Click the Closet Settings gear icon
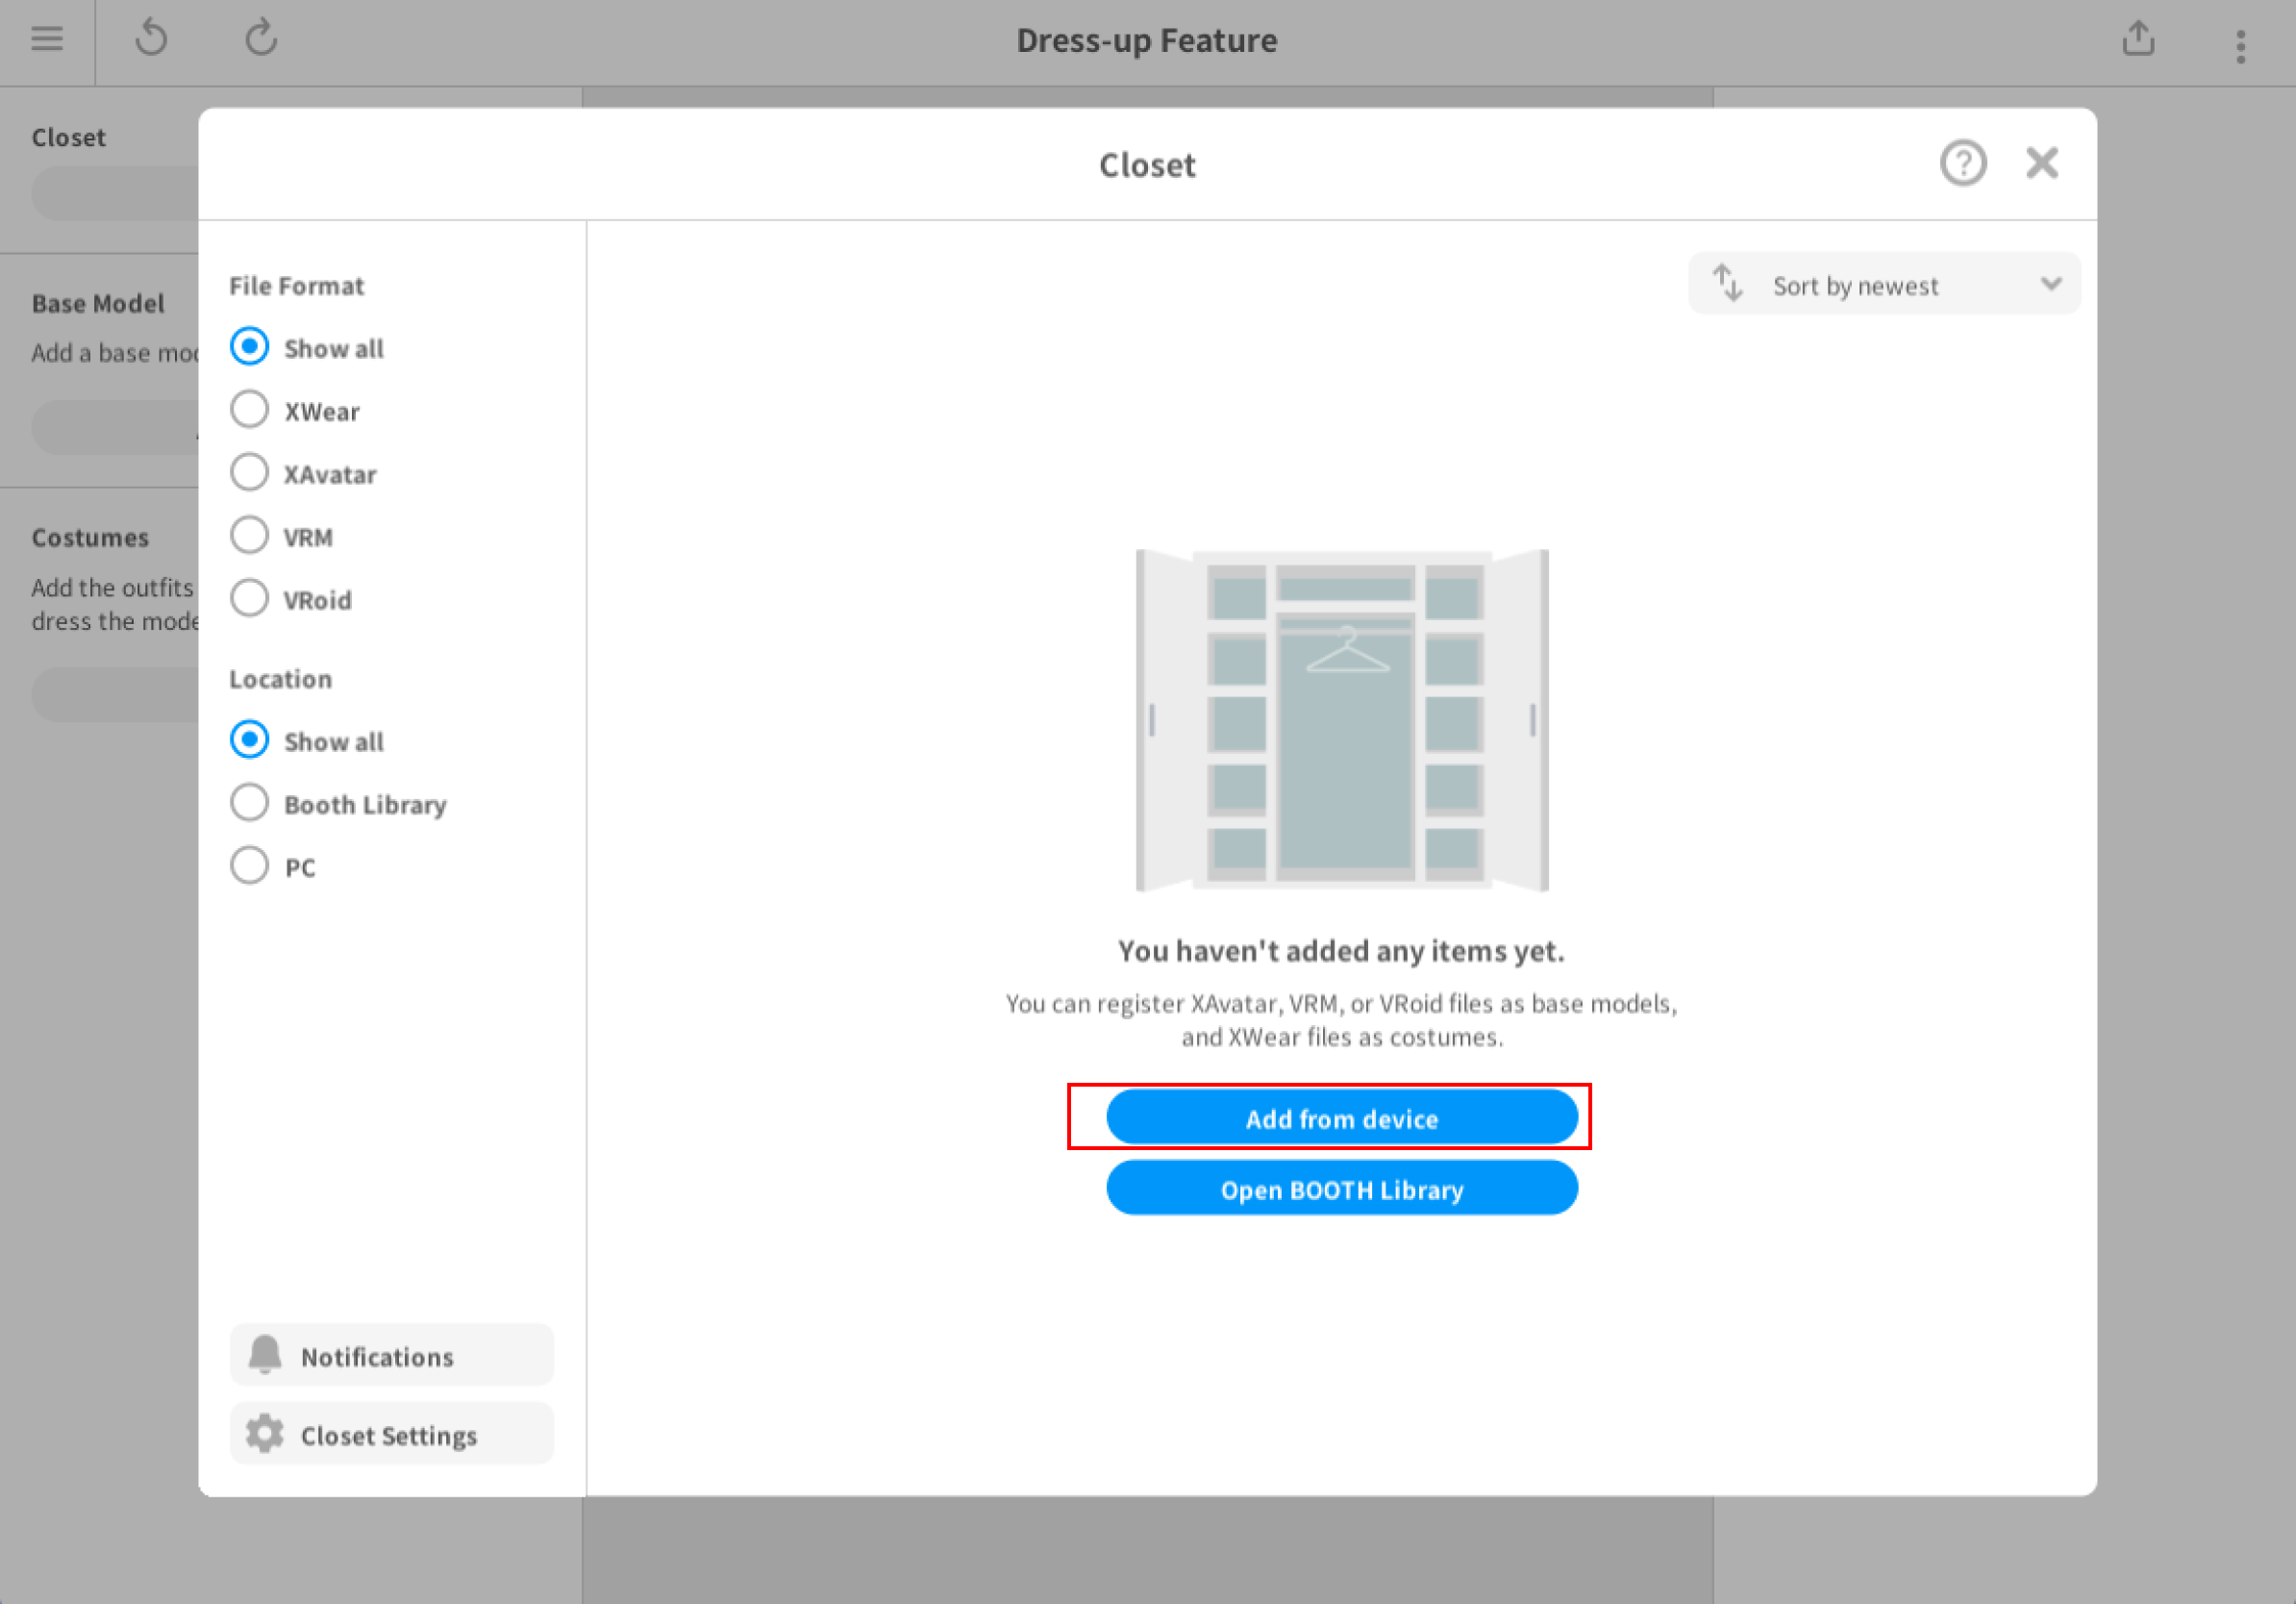Screen dimensions: 2296x1604 (265, 1434)
